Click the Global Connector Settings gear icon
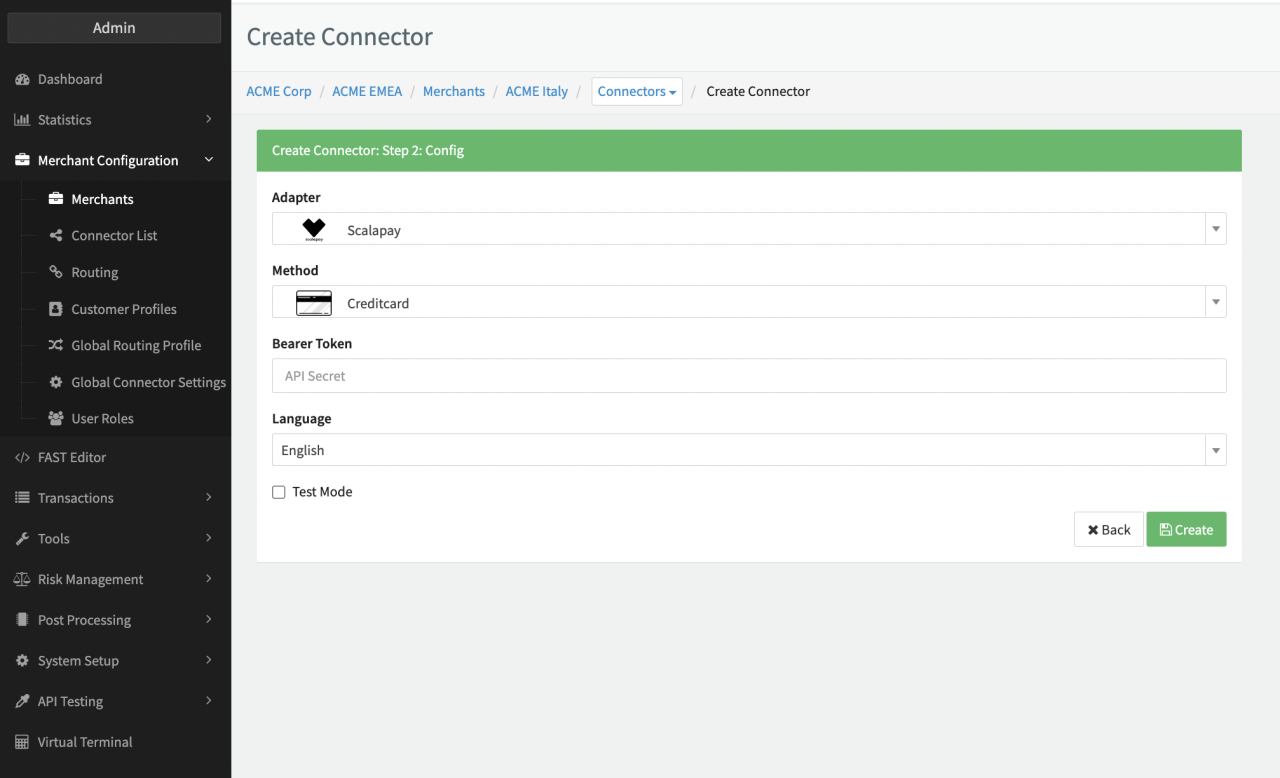 click(56, 382)
